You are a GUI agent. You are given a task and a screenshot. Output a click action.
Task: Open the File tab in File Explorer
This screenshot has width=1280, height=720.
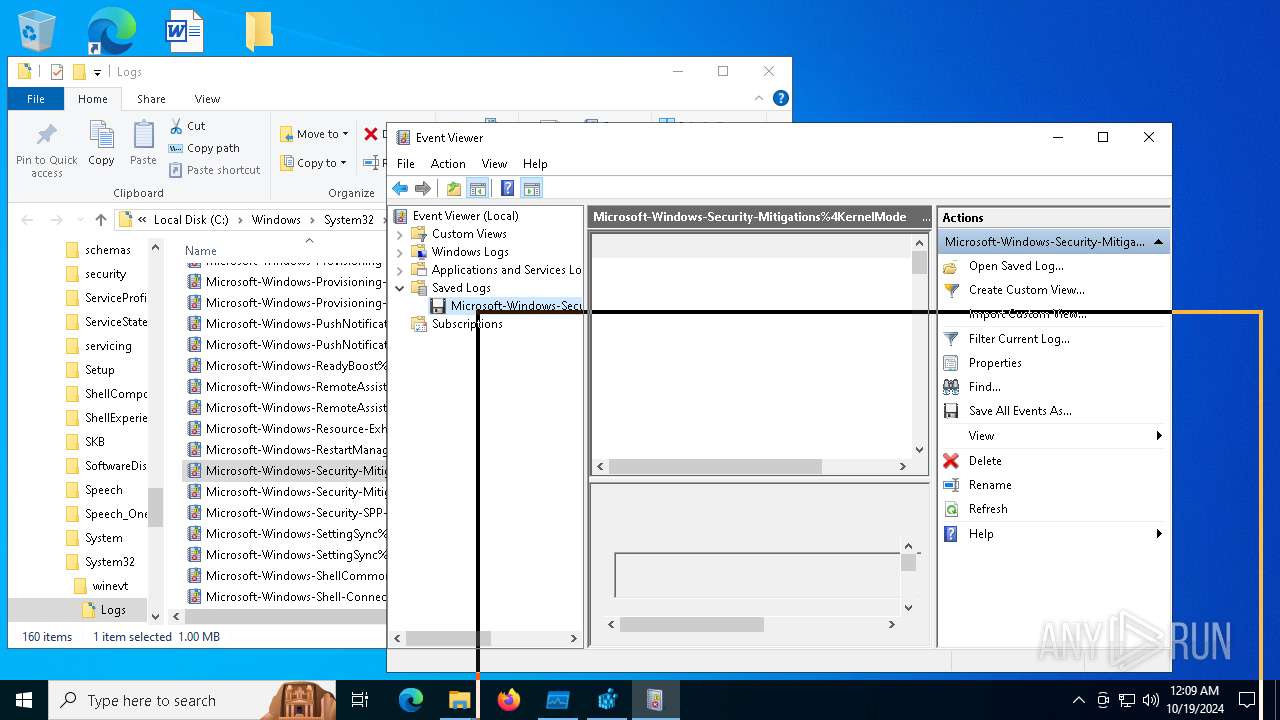[36, 99]
